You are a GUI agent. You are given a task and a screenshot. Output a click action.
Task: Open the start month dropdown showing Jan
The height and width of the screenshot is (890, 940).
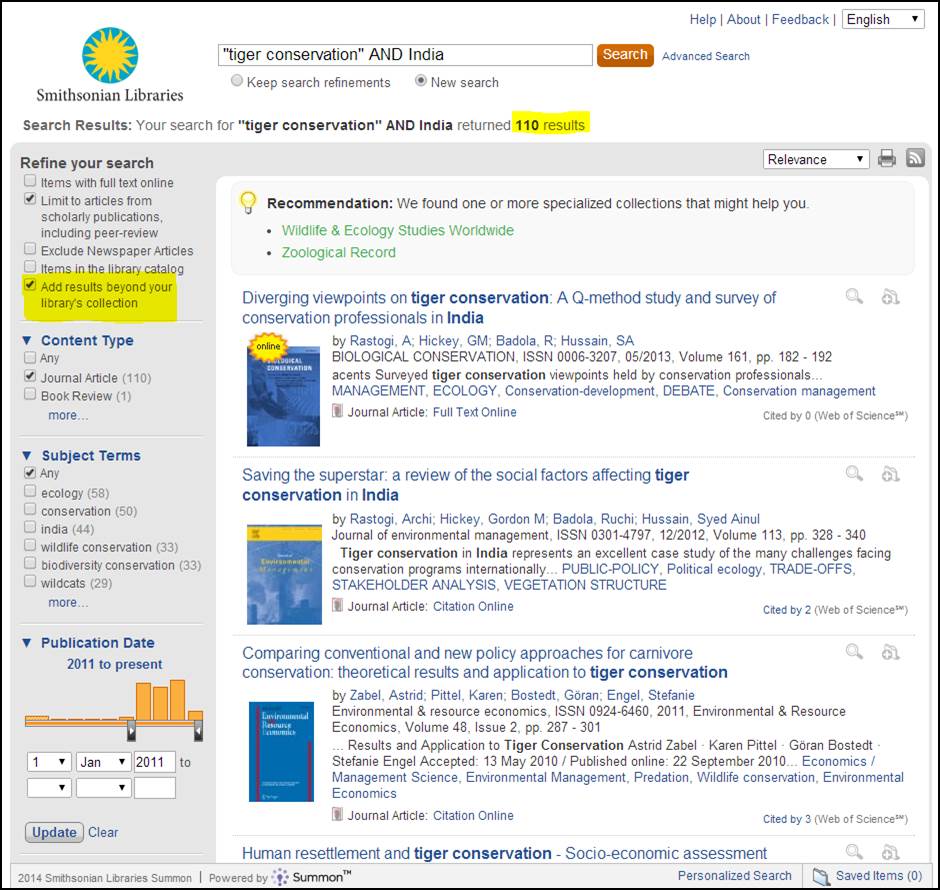click(104, 762)
